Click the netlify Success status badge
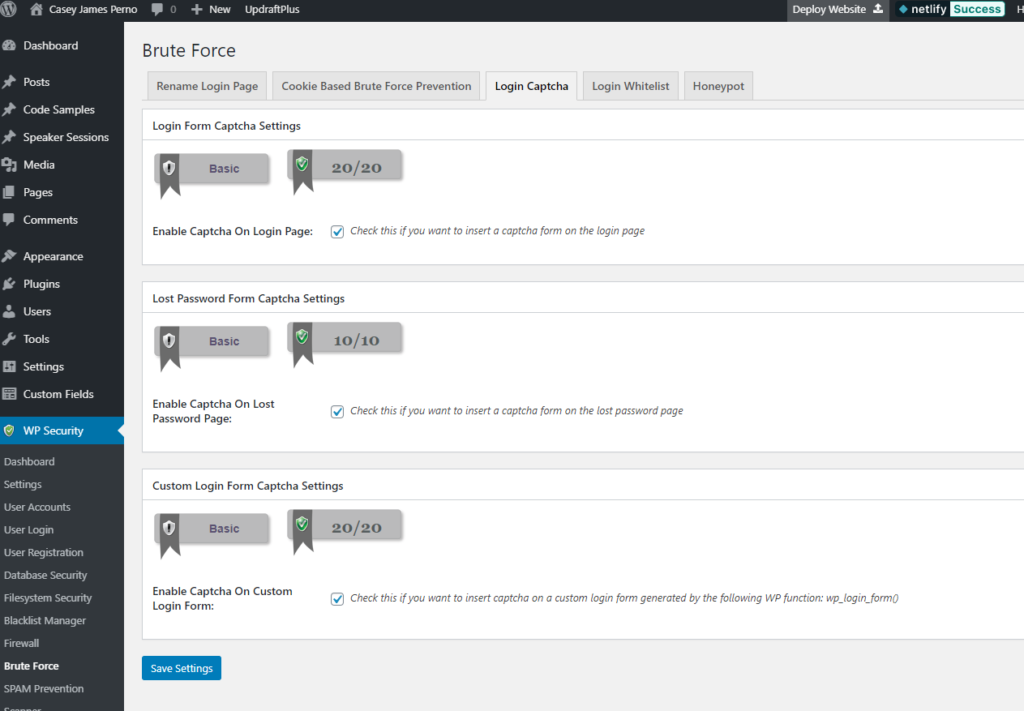This screenshot has width=1024, height=711. [x=976, y=9]
